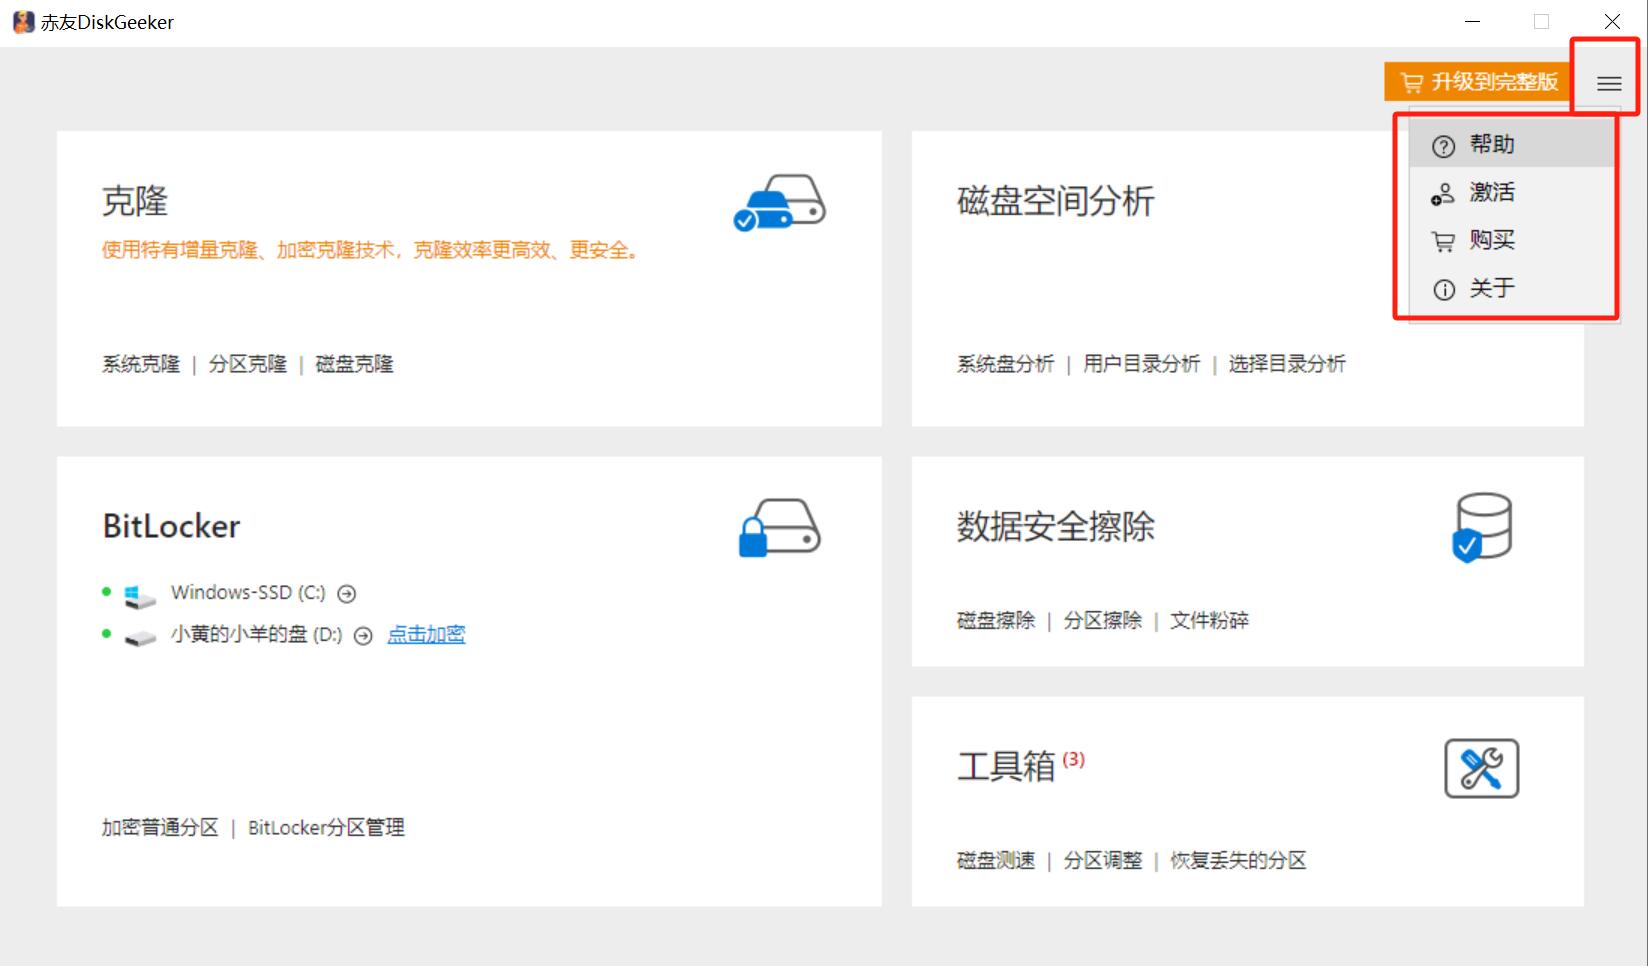Select 帮助 from the dropdown menu

[x=1513, y=145]
